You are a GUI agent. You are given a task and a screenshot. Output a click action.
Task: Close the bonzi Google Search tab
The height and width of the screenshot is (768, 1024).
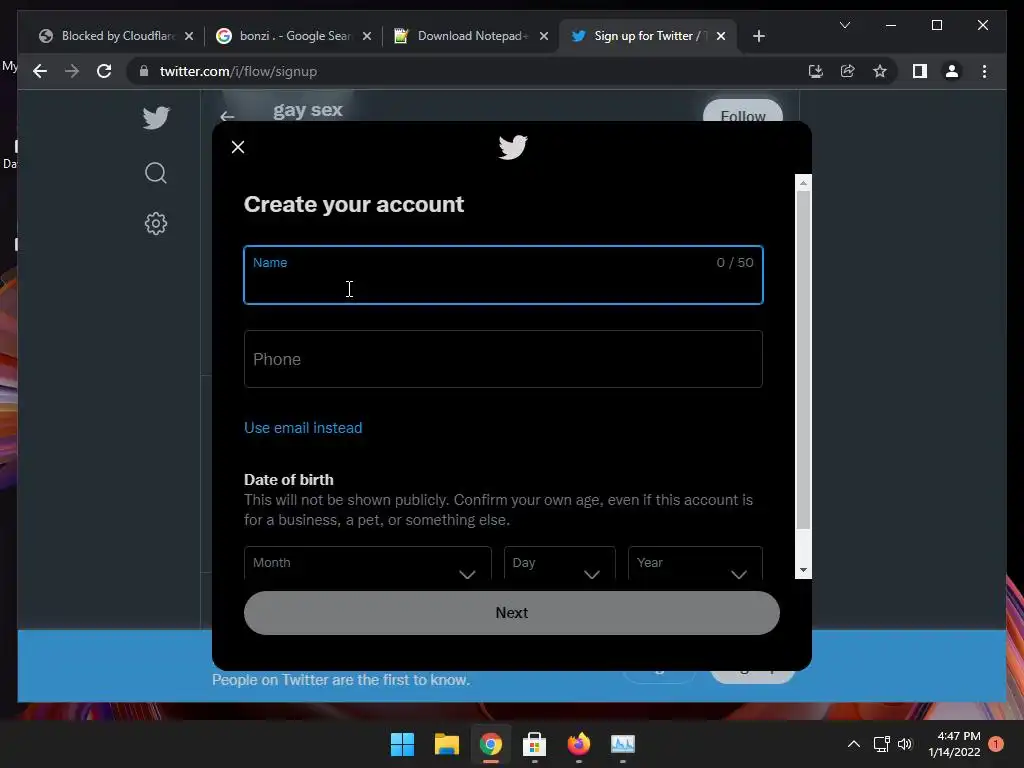point(366,36)
